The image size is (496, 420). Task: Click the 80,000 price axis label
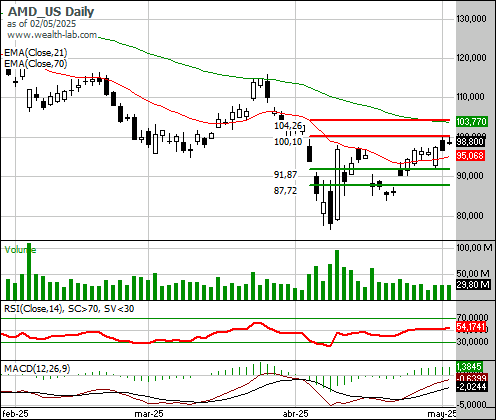tap(470, 216)
